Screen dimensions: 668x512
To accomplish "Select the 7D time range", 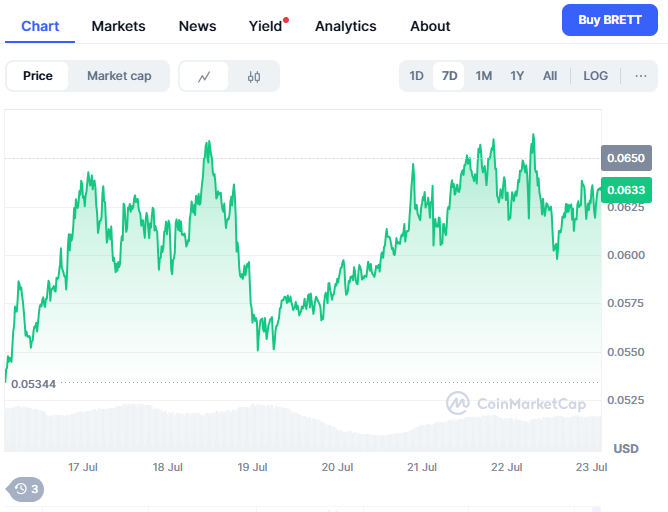I will (449, 75).
